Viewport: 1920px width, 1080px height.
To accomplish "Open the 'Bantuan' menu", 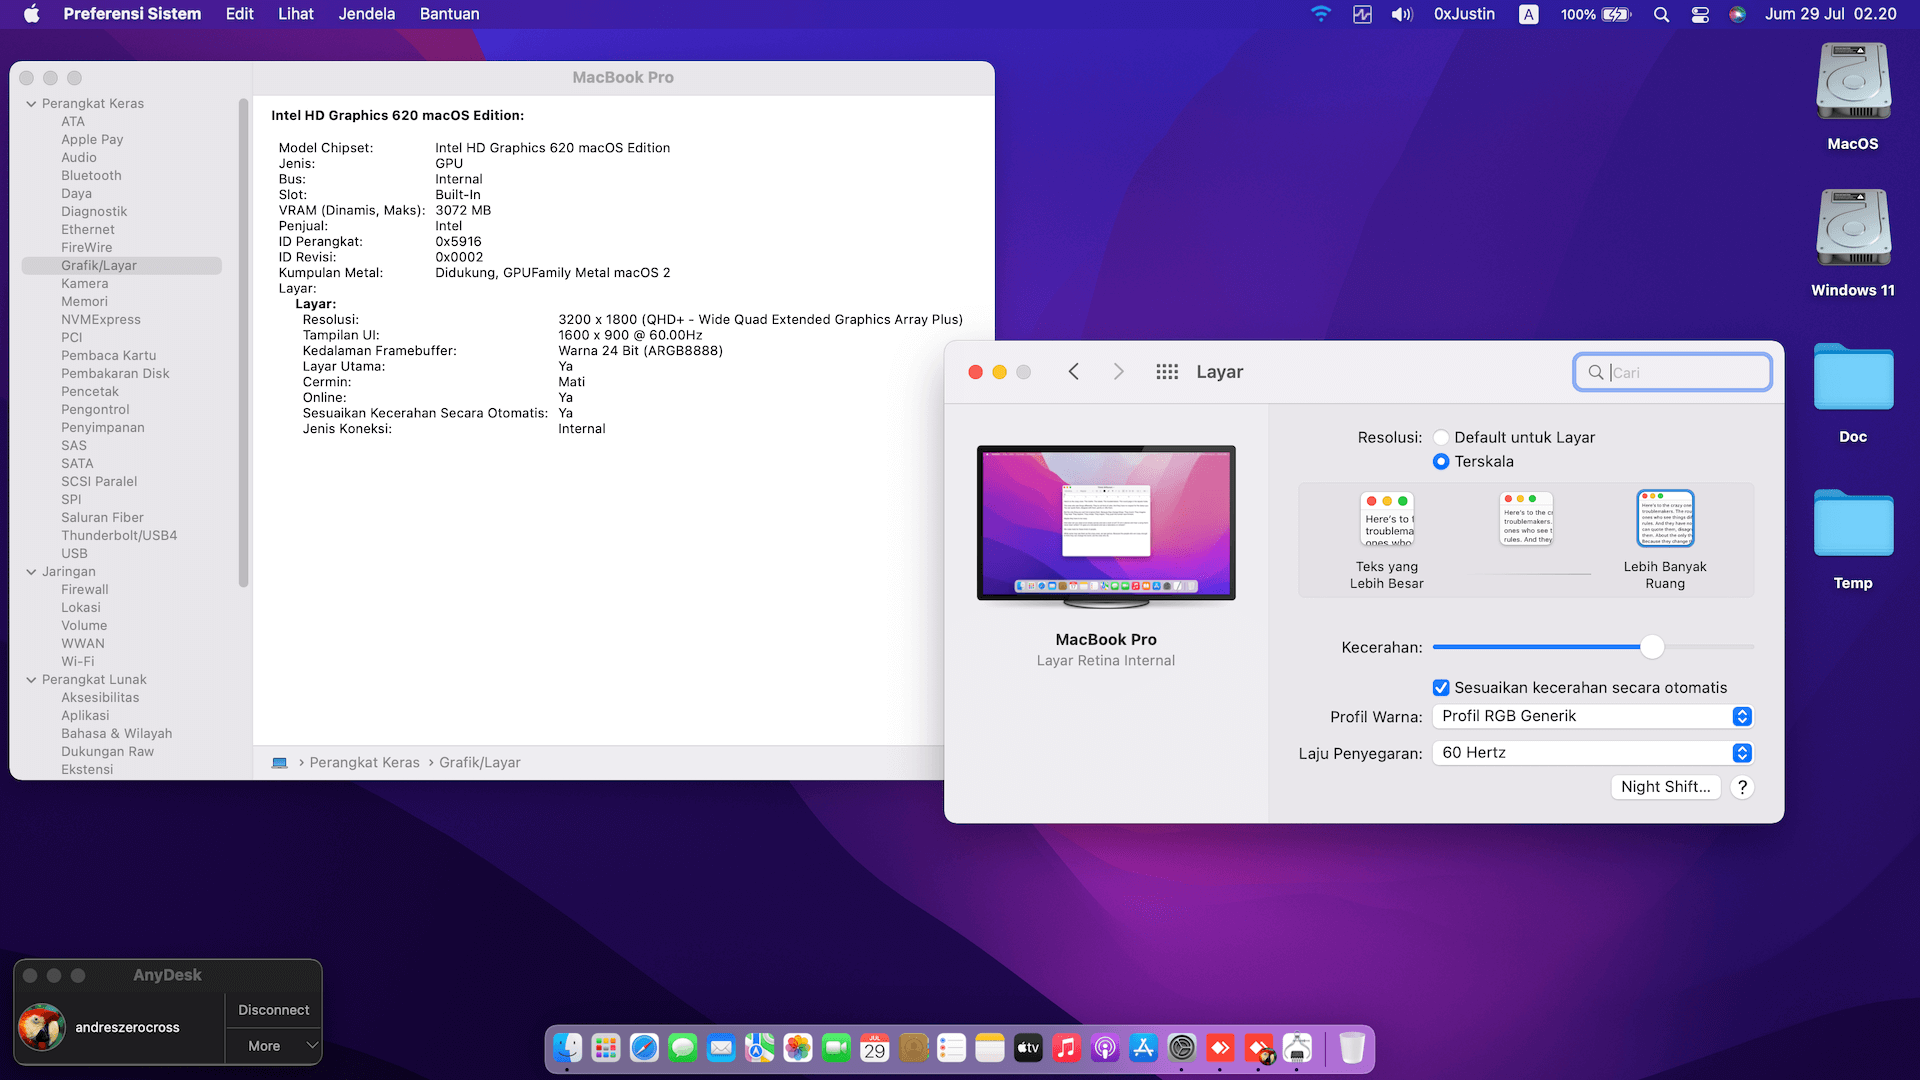I will pyautogui.click(x=450, y=14).
